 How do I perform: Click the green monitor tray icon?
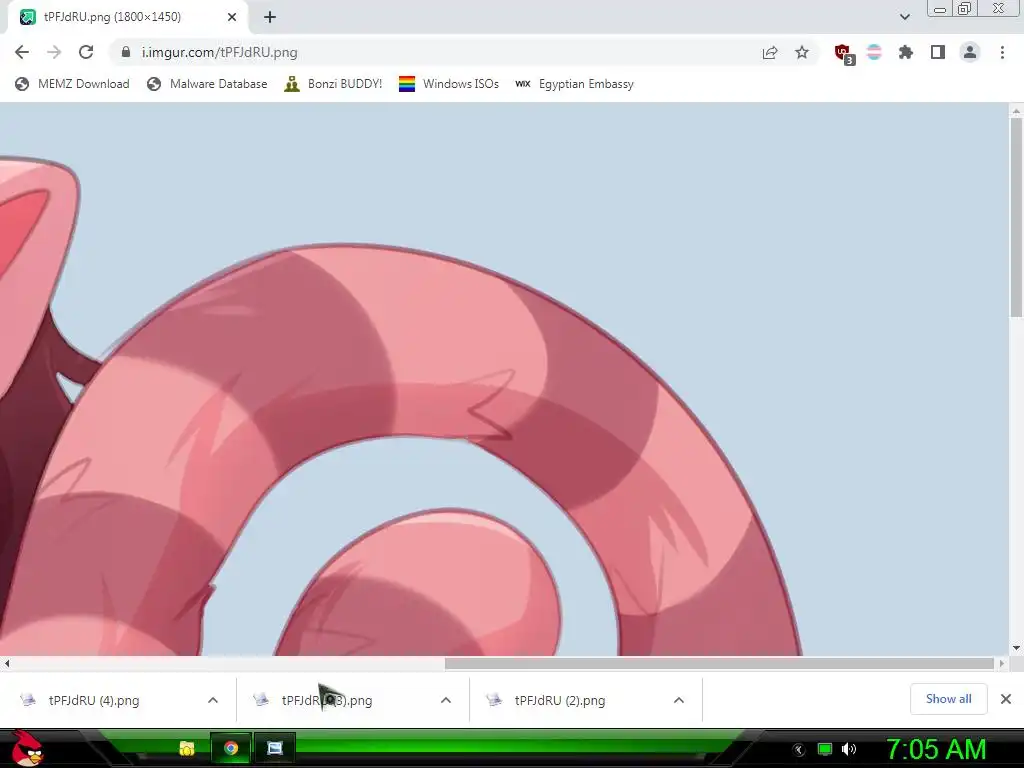(825, 749)
